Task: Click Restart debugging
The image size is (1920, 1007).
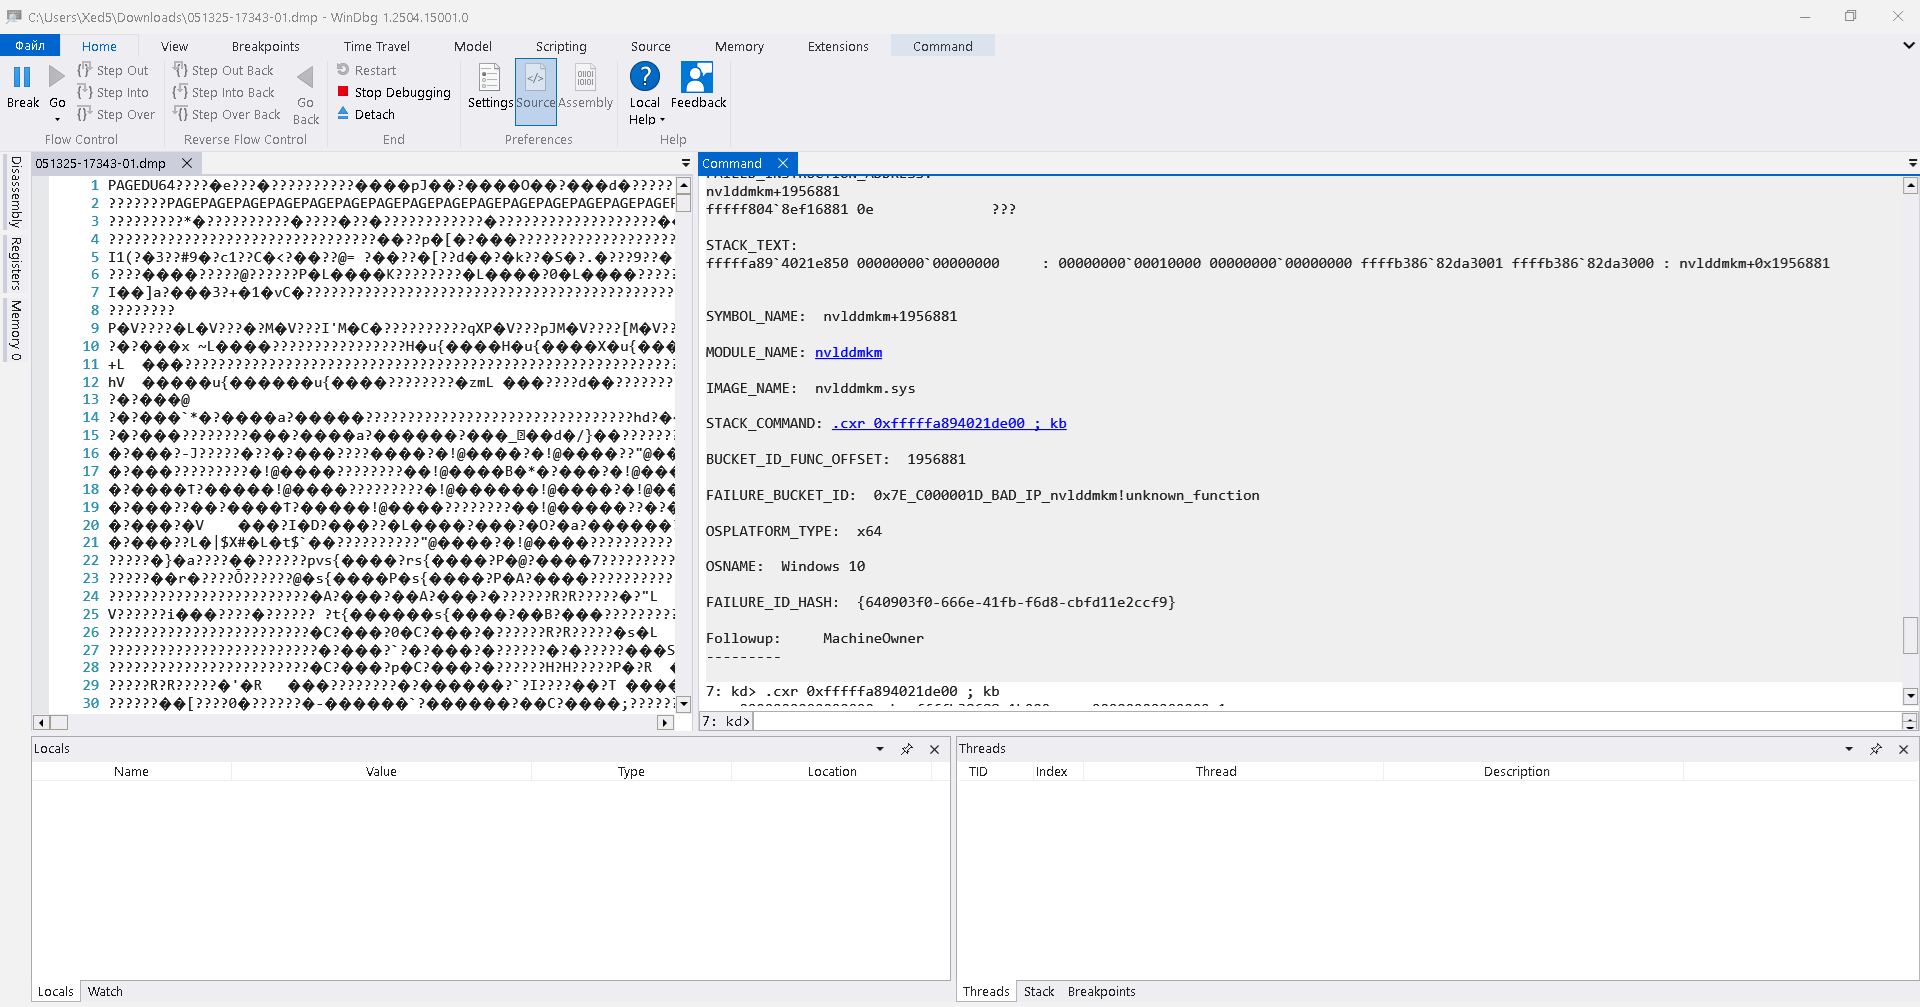Action: point(366,70)
